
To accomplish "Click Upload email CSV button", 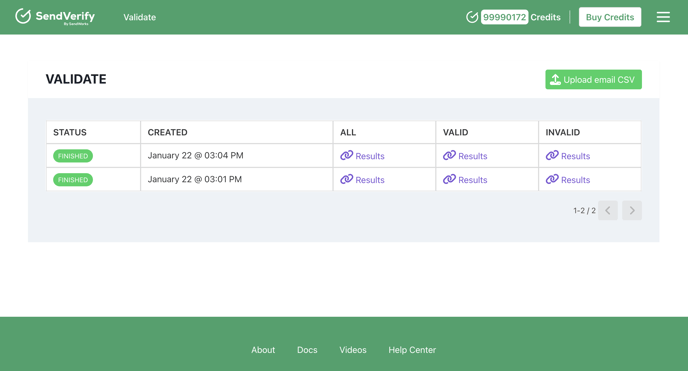I will click(593, 79).
